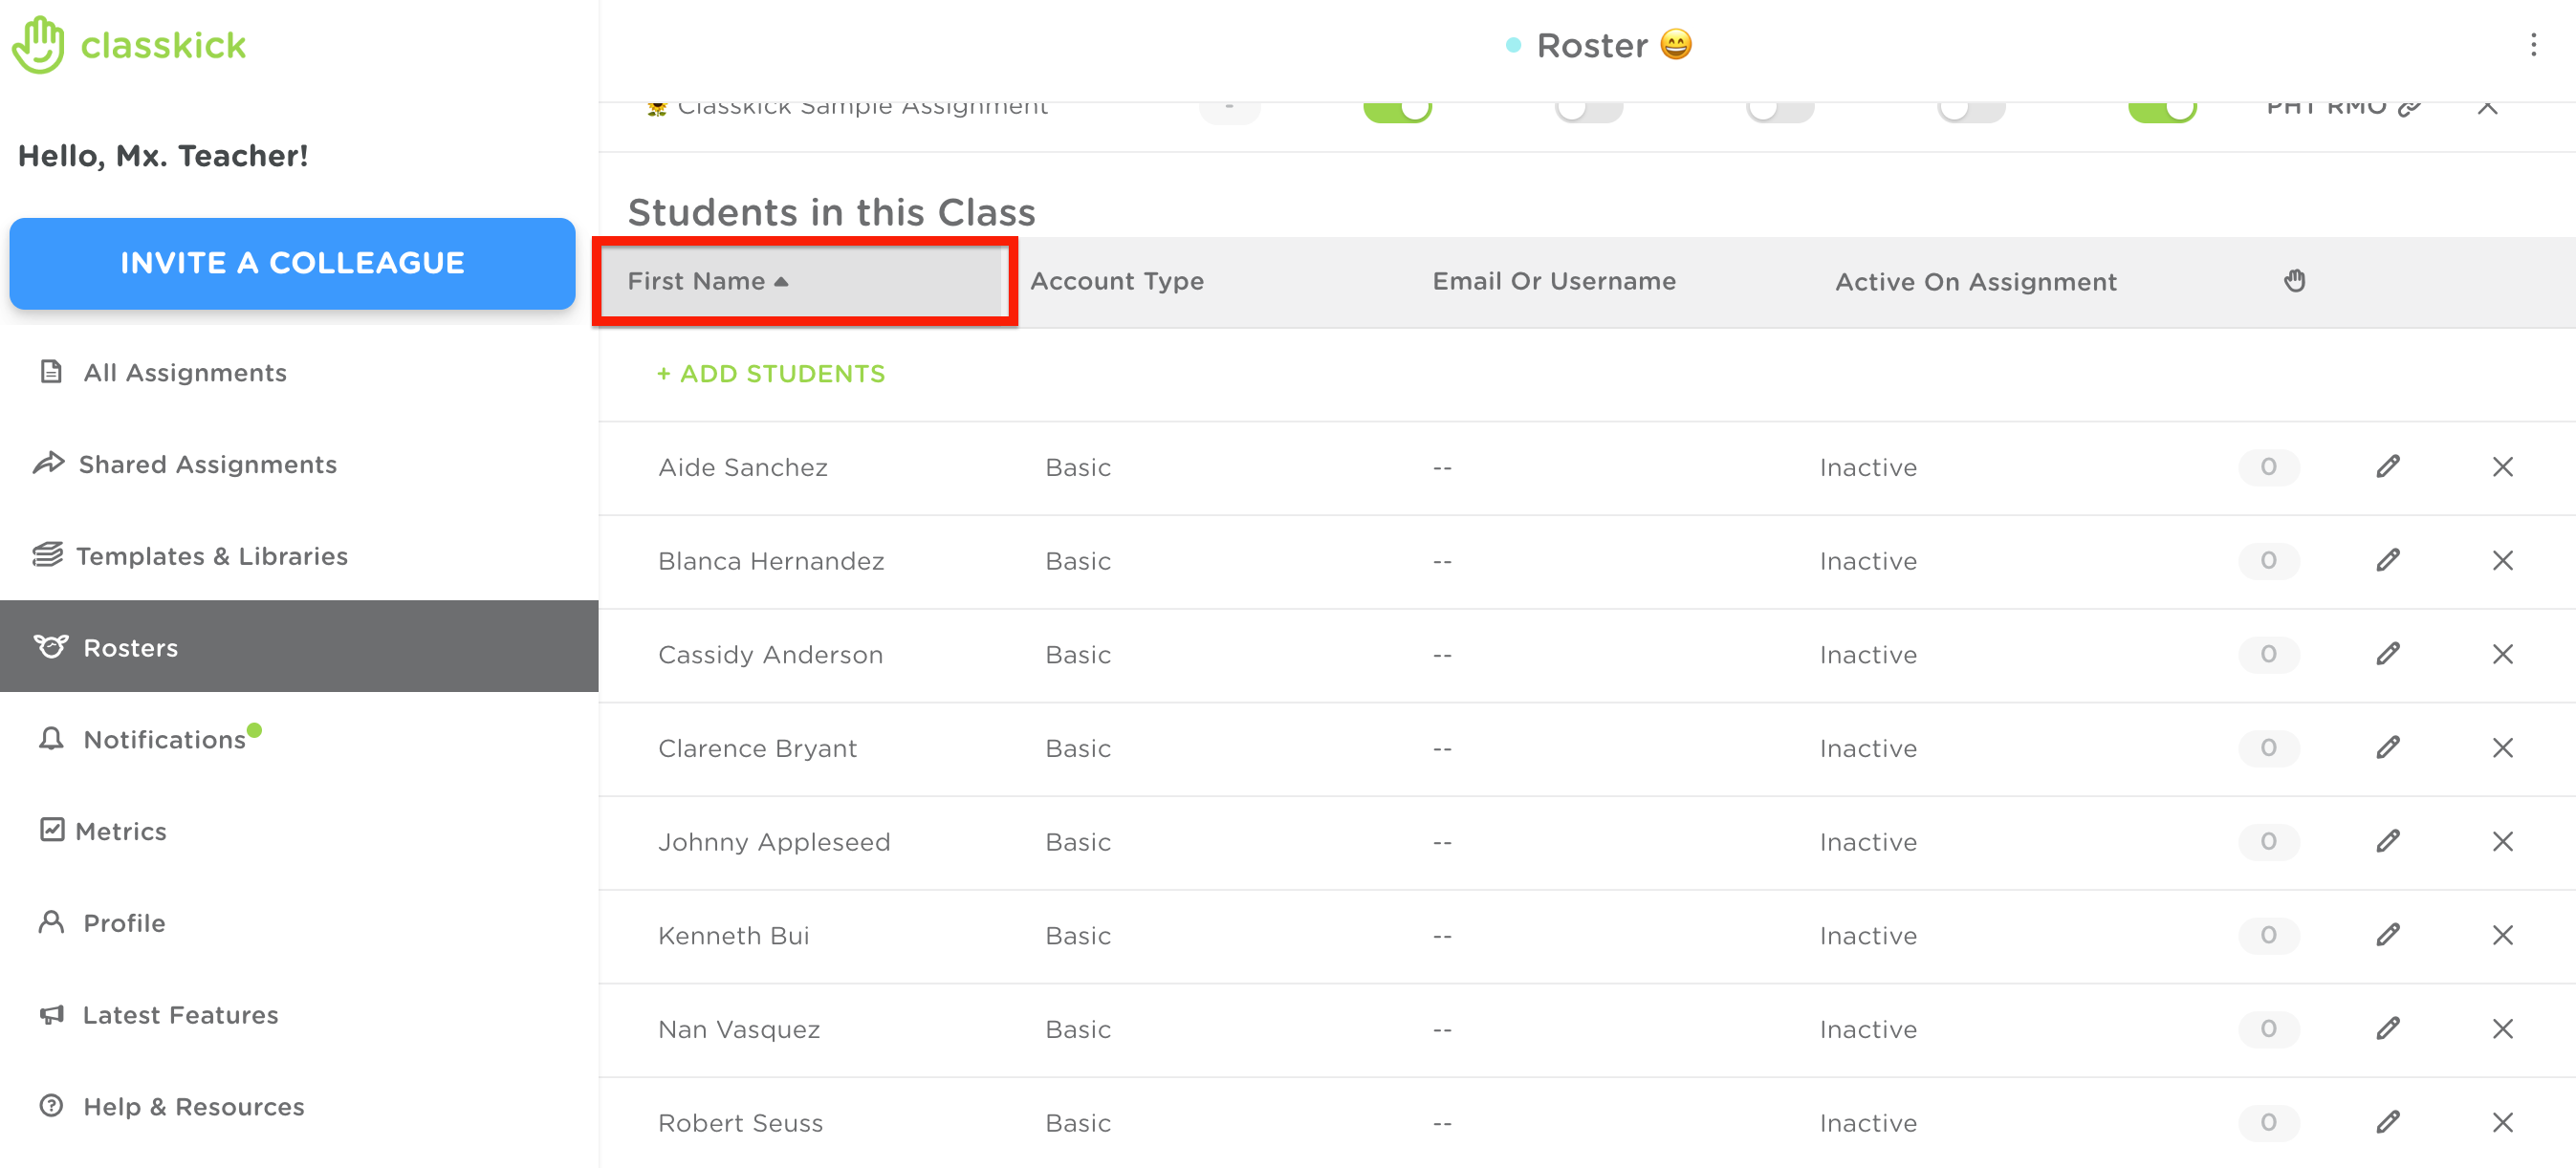Image resolution: width=2576 pixels, height=1168 pixels.
Task: Remove Kenneth Bui using the X icon
Action: pyautogui.click(x=2502, y=935)
